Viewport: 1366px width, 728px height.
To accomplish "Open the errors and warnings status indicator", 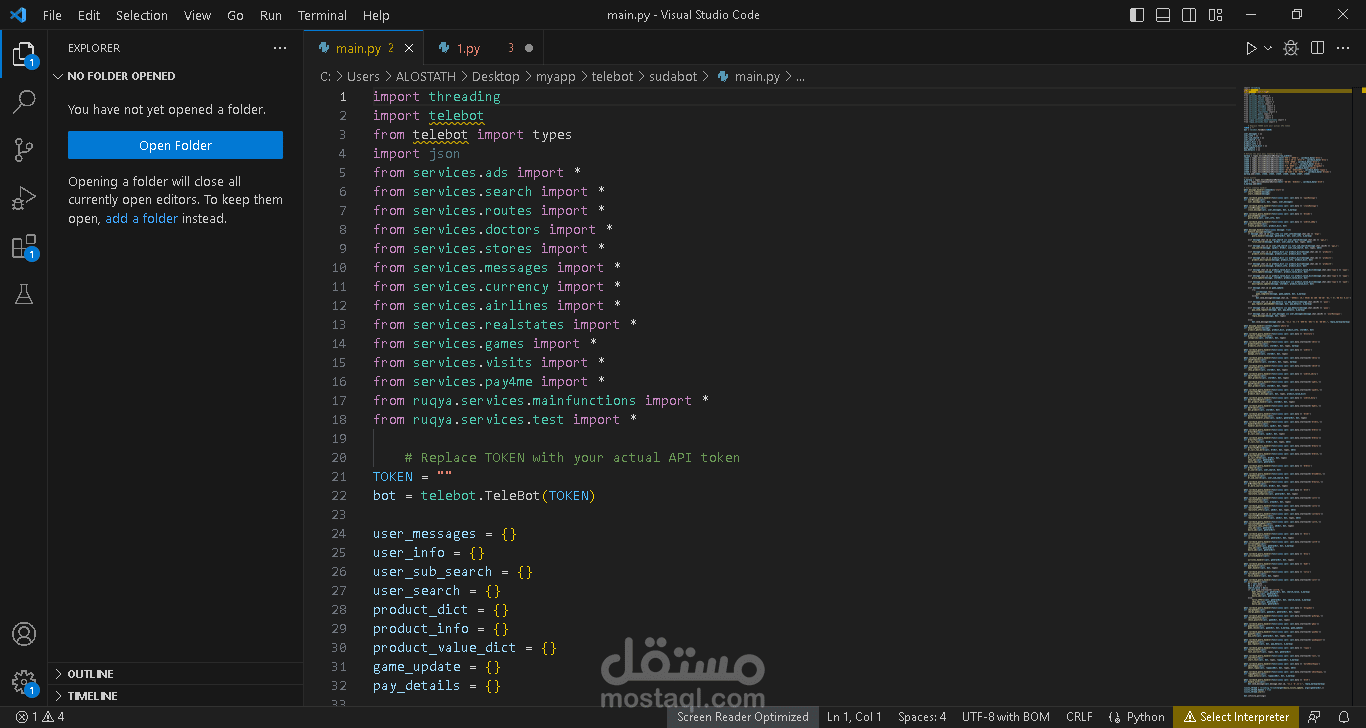I will pos(40,717).
